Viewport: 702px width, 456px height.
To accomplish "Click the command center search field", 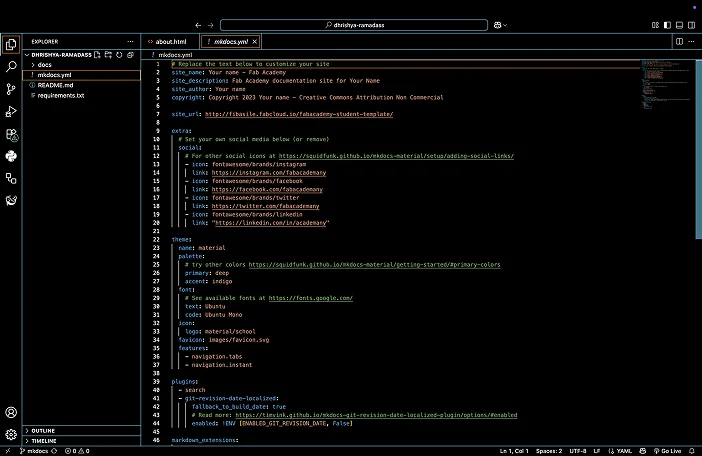I will tap(354, 26).
